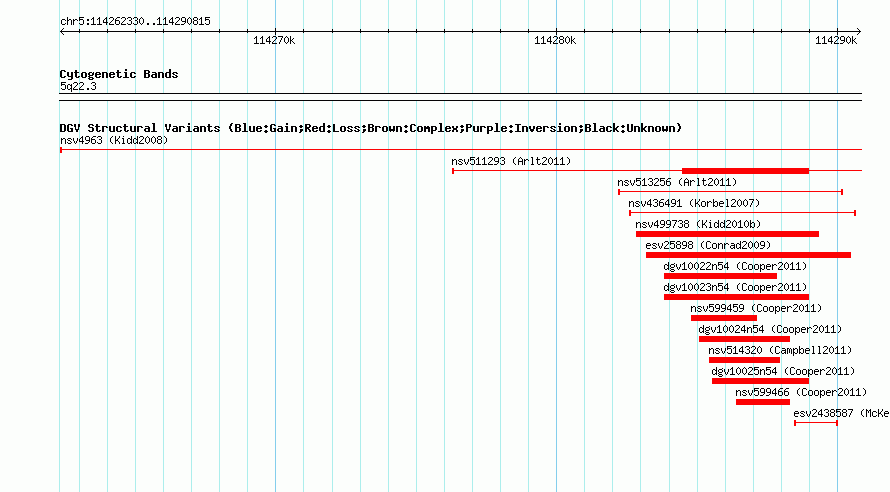The width and height of the screenshot is (890, 492).
Task: Click the 5q22.3 band label
Action: tap(78, 87)
